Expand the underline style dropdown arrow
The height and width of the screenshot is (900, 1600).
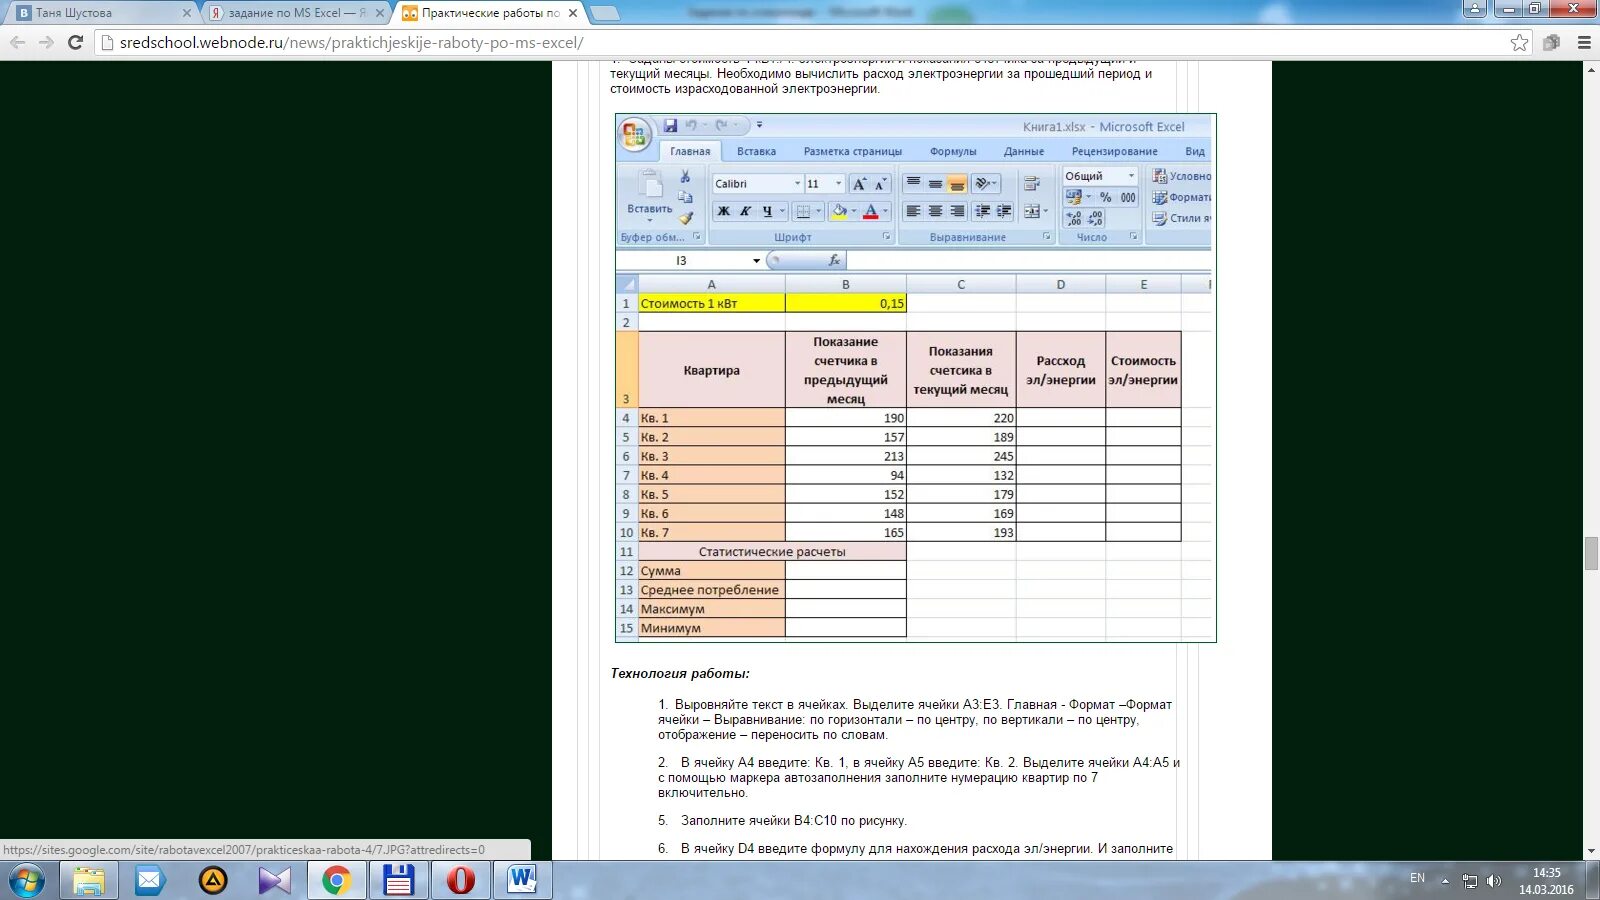pyautogui.click(x=782, y=211)
